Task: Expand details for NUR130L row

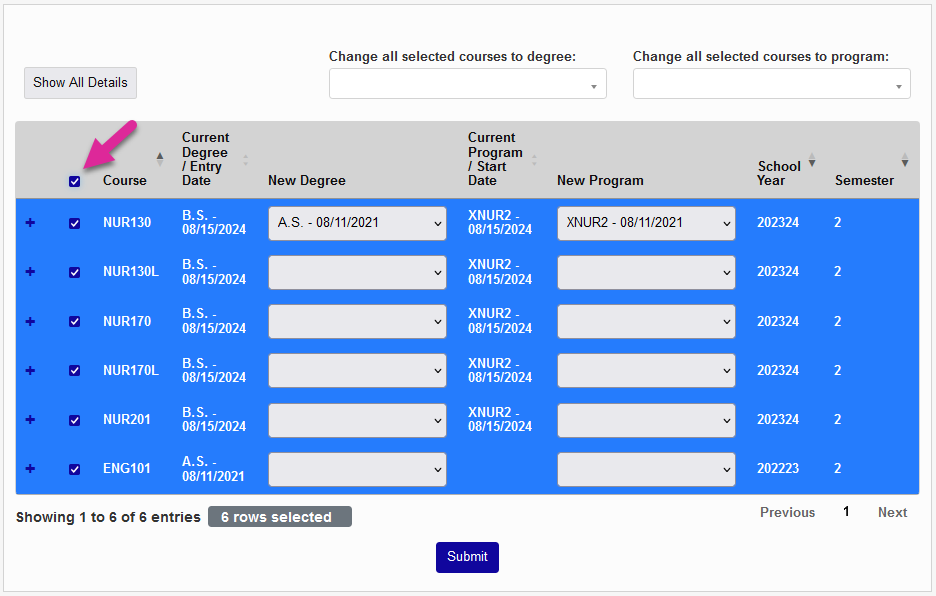Action: 29,272
